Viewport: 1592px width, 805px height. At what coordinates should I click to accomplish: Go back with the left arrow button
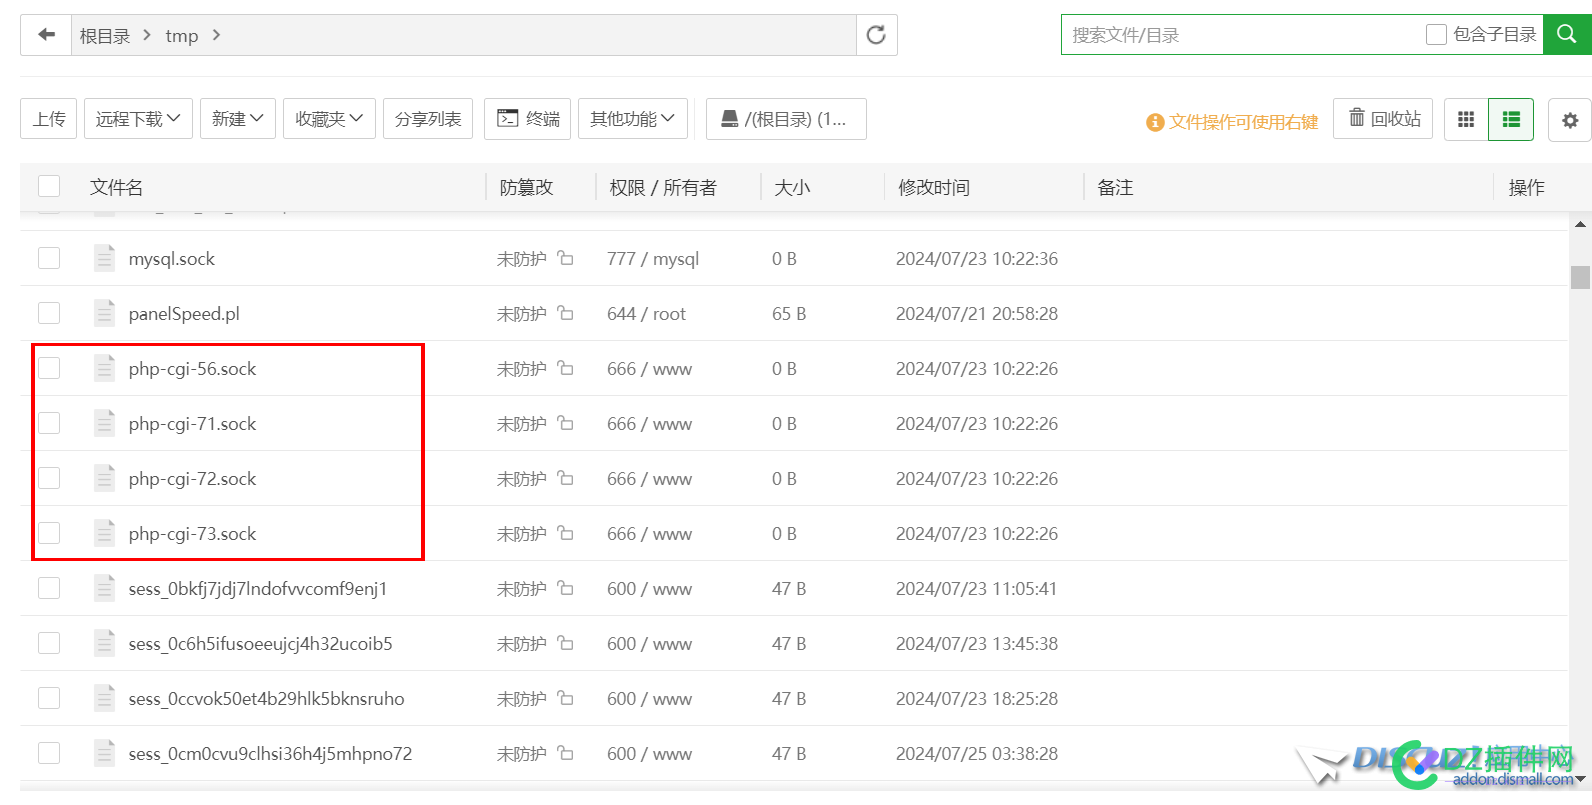coord(46,35)
